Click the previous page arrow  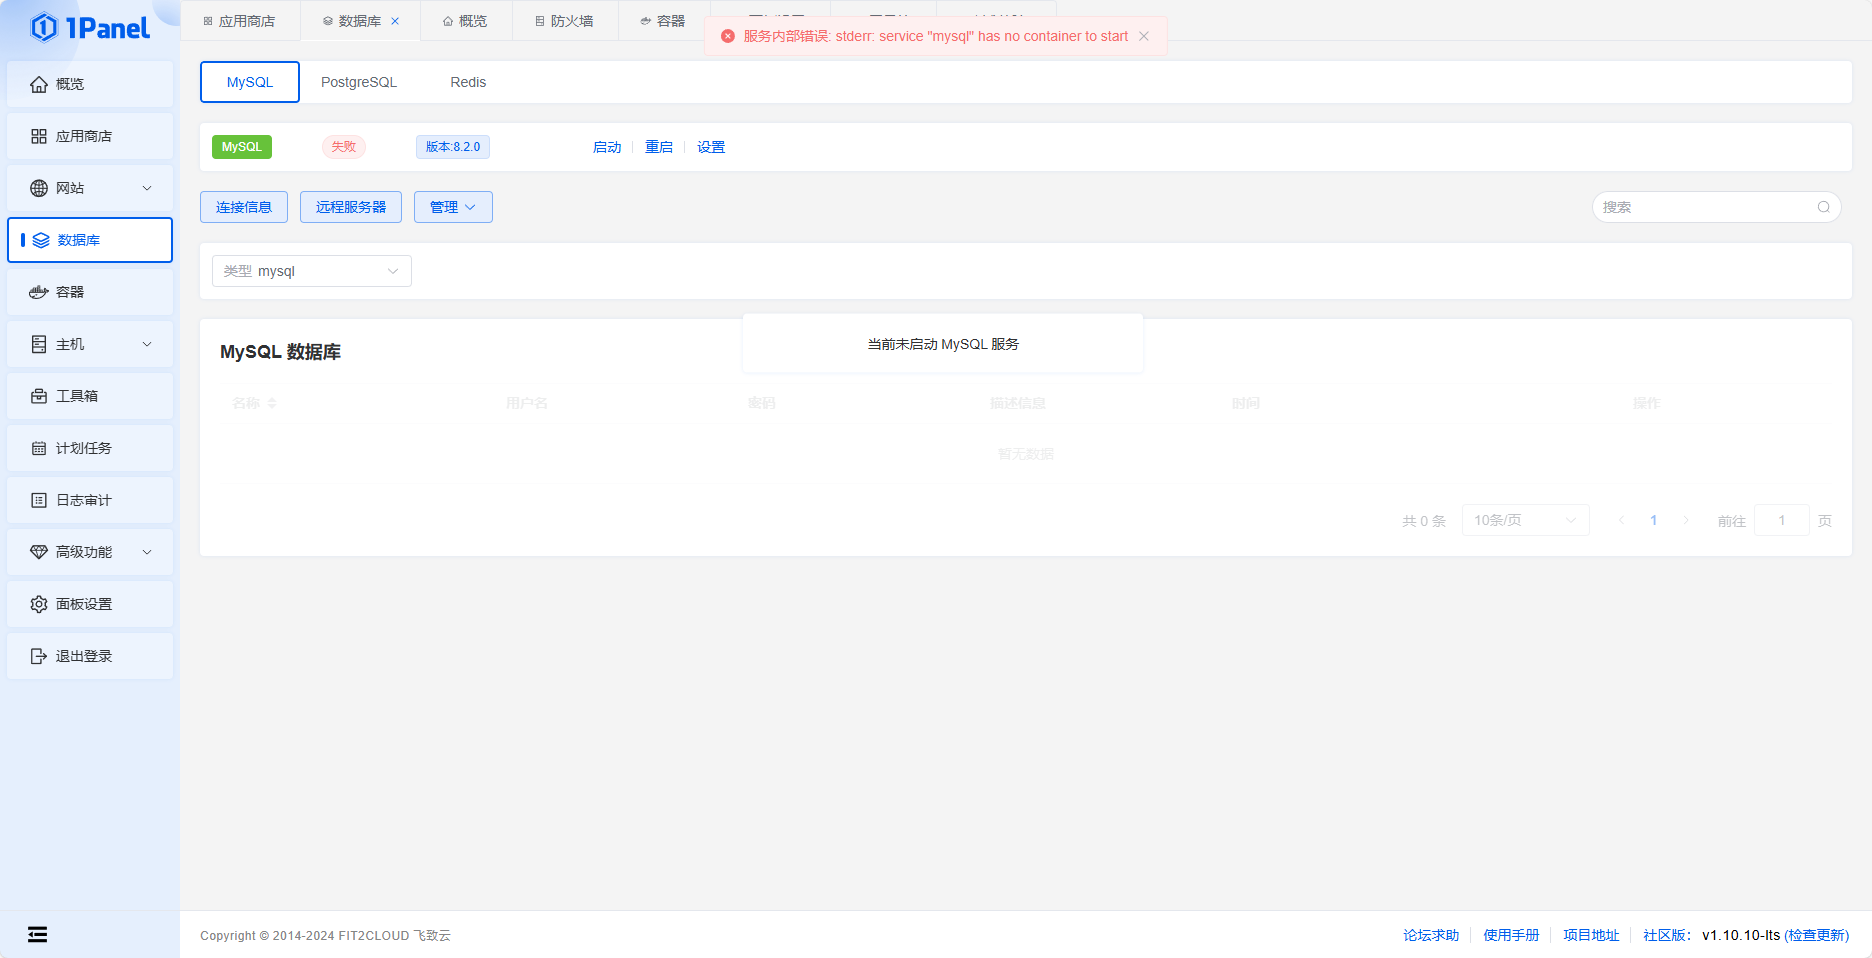pos(1622,520)
